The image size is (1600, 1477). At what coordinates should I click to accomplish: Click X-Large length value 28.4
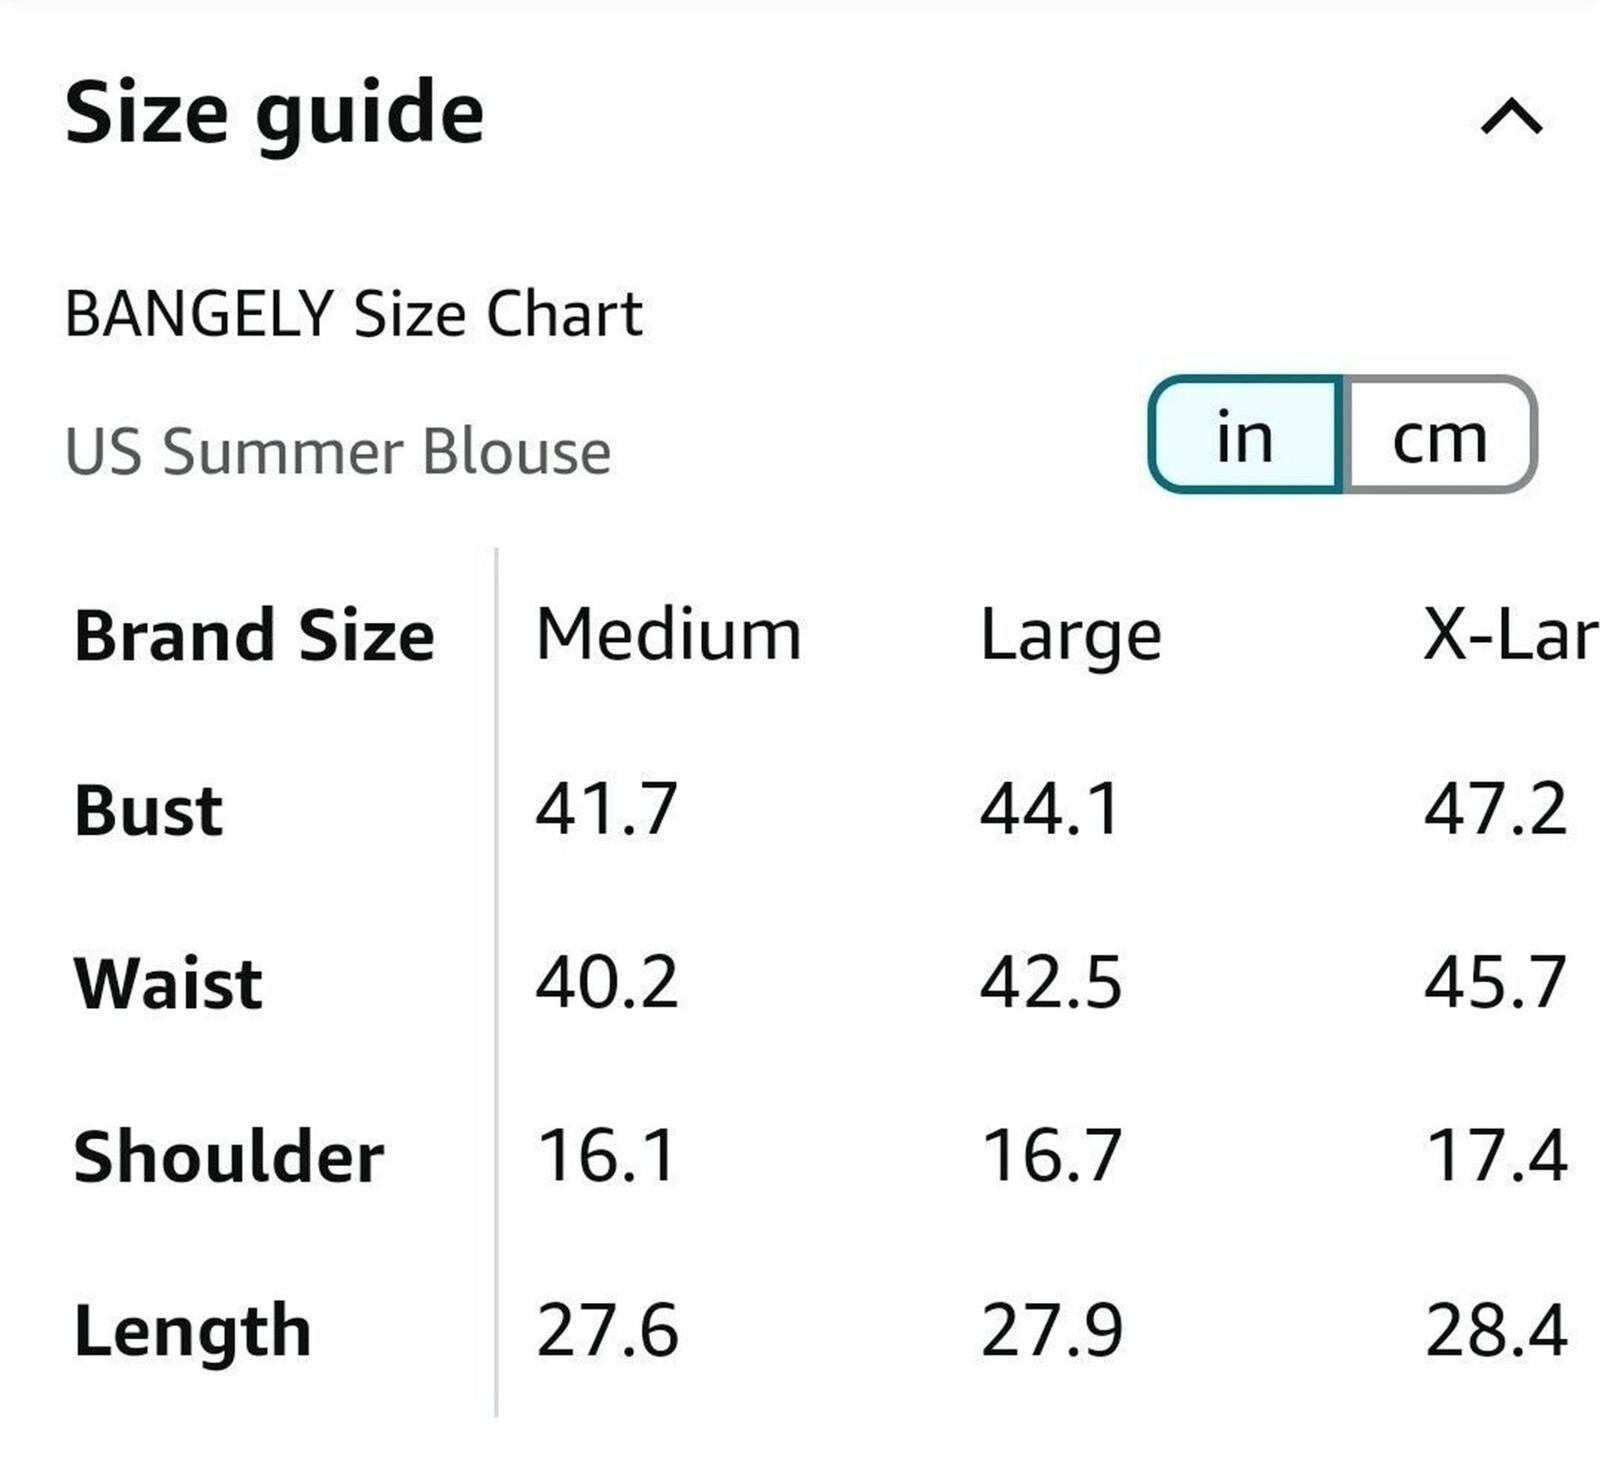tap(1496, 1330)
